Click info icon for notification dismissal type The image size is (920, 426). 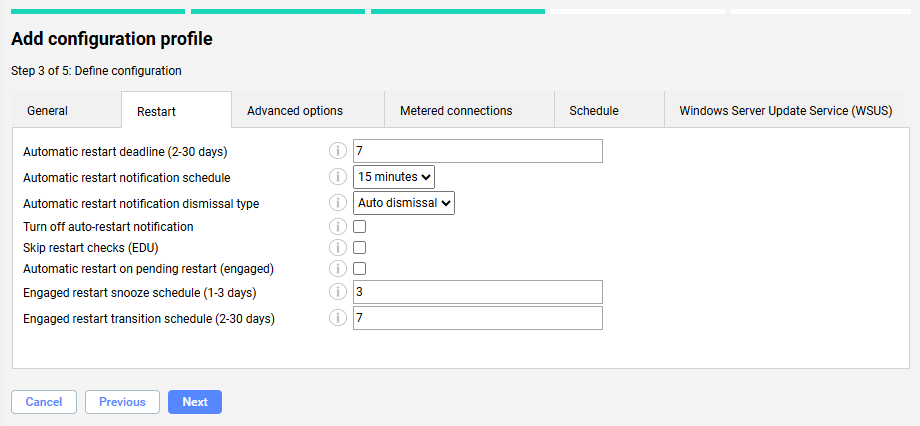[338, 203]
